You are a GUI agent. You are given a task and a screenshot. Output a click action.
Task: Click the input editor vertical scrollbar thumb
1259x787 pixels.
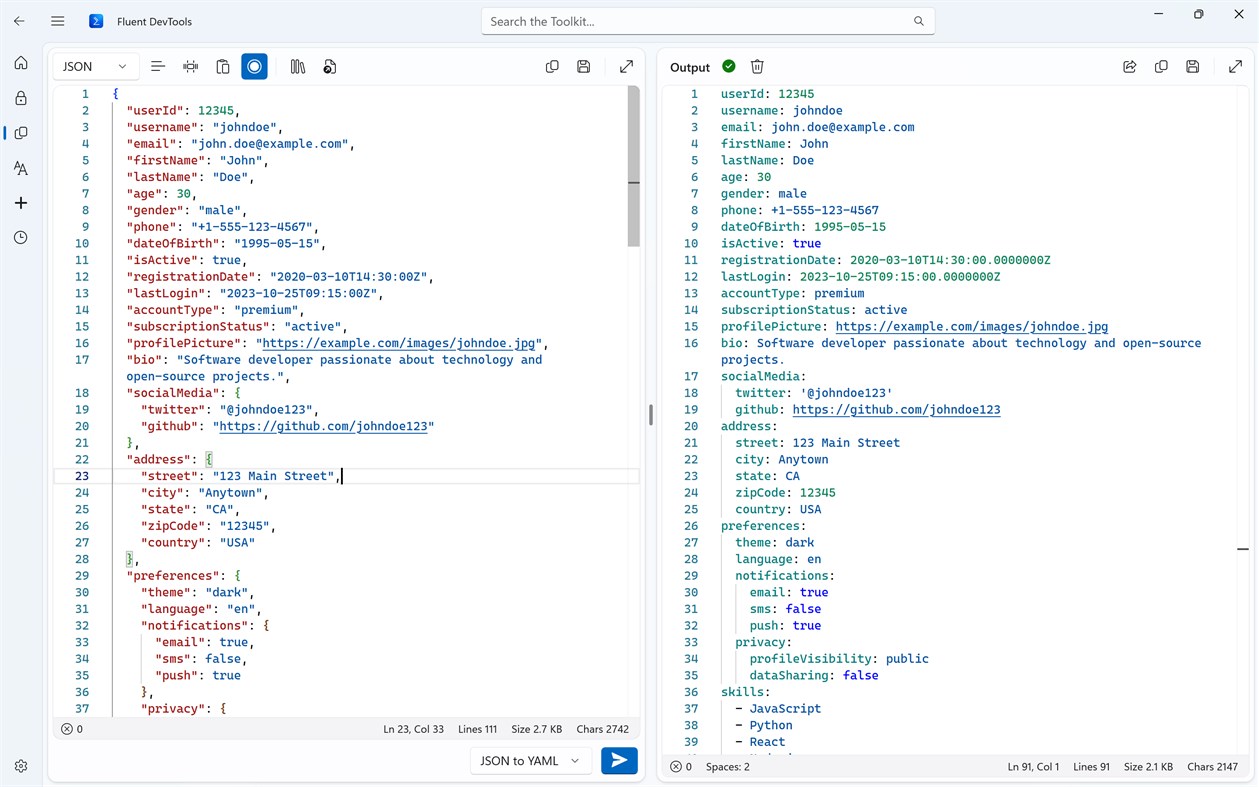634,166
